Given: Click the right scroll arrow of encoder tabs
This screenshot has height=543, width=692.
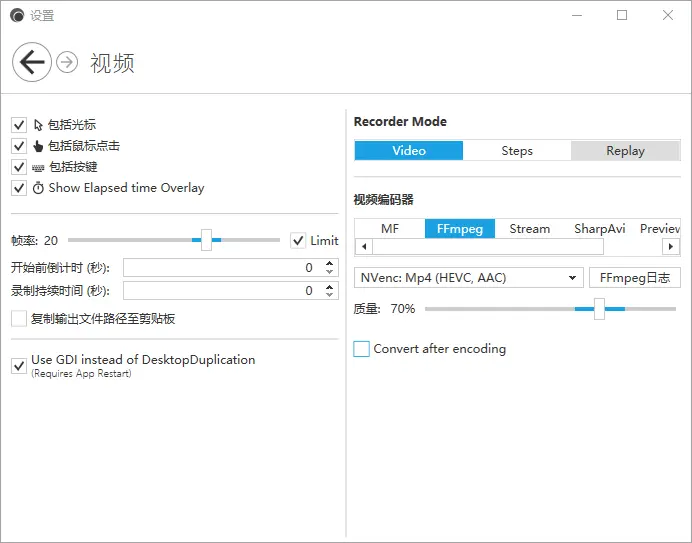Looking at the screenshot, I should point(671,247).
